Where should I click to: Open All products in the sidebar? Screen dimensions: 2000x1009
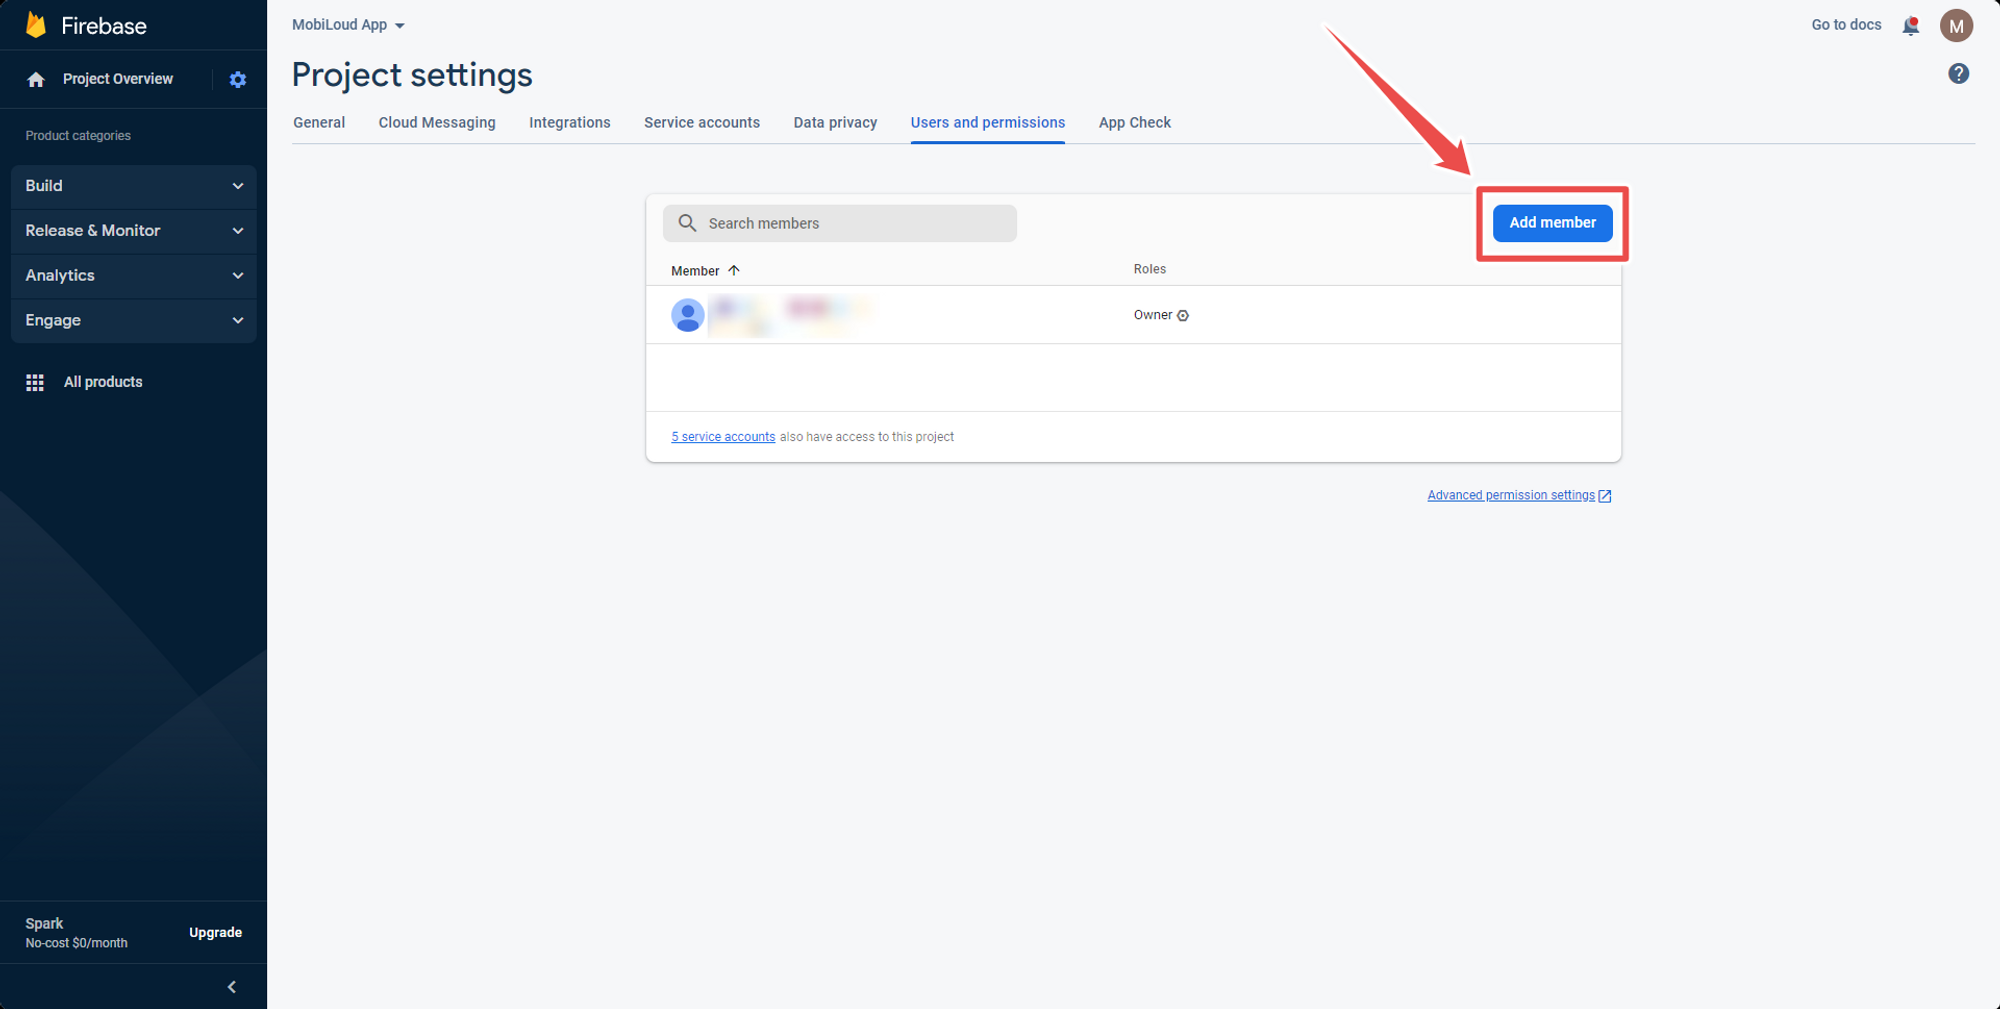coord(103,382)
